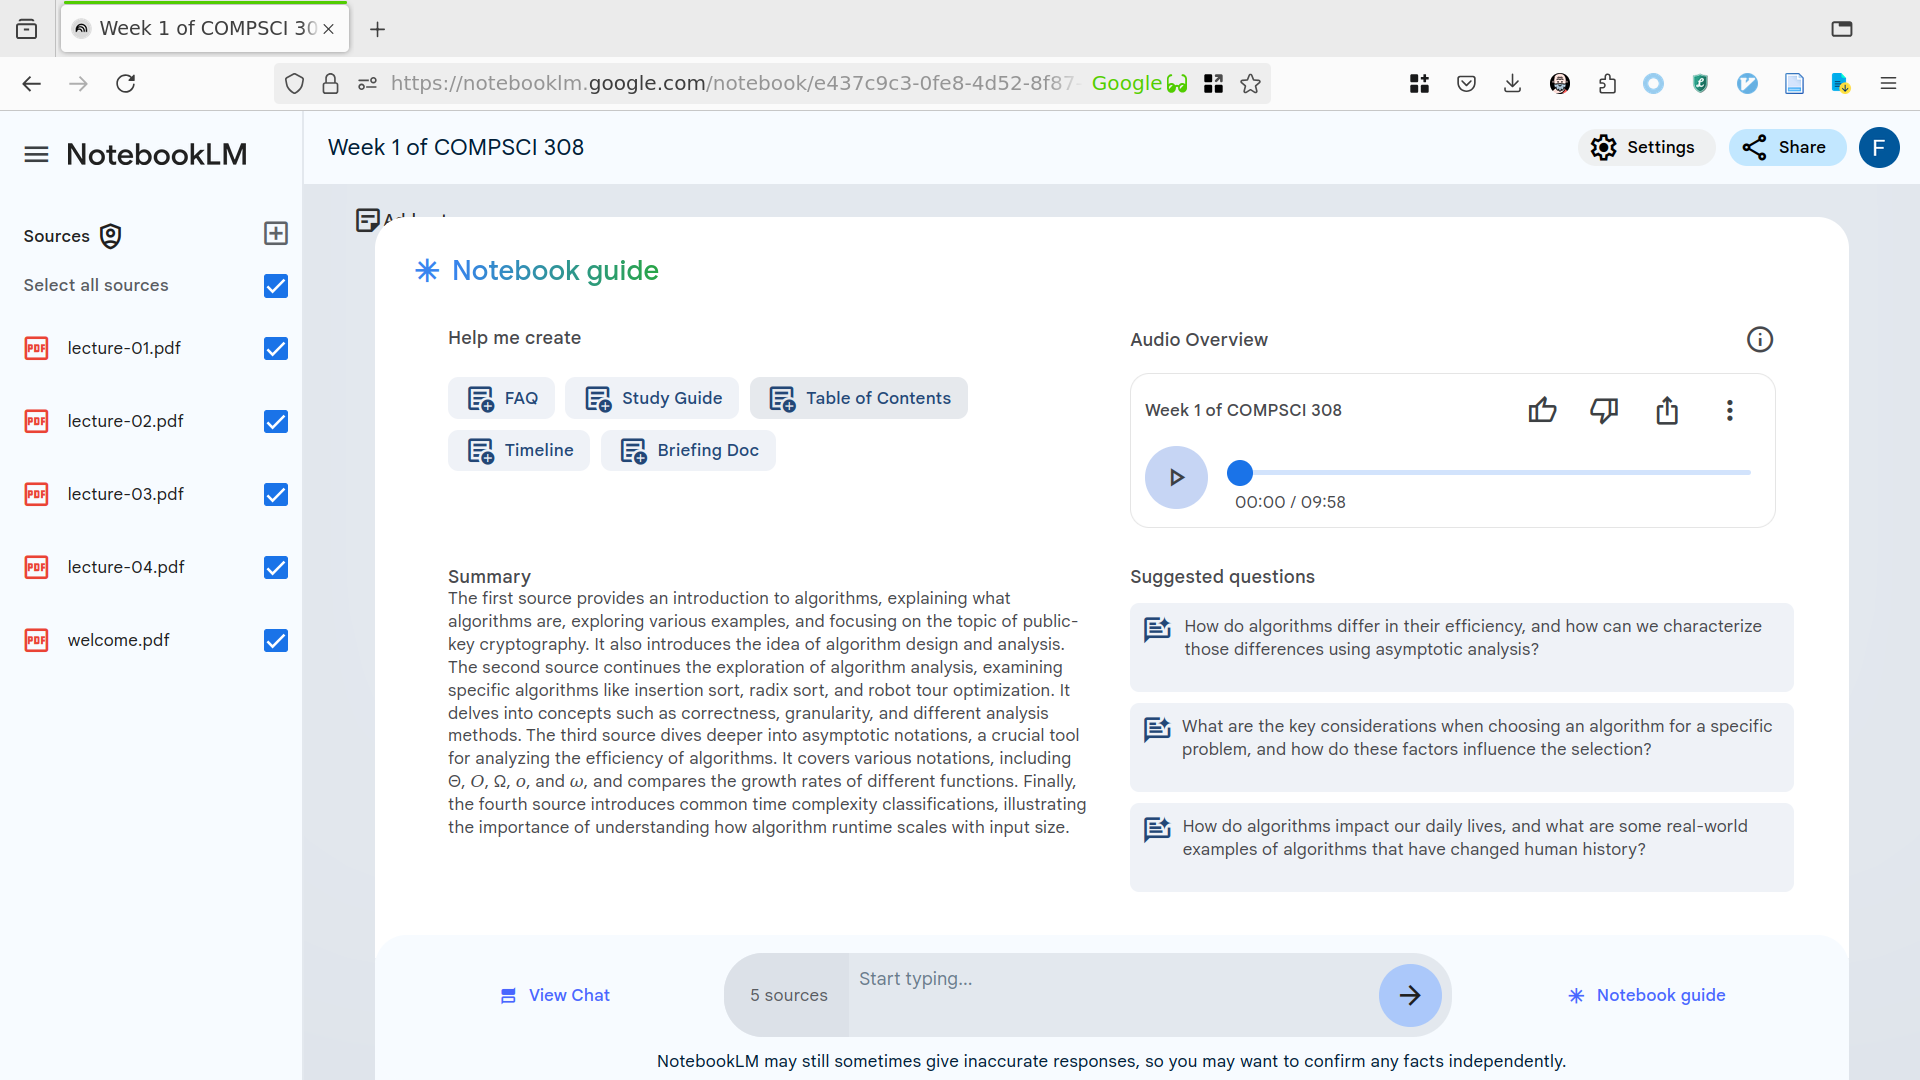Screen dimensions: 1920x1080
Task: Open Audio Overview more options menu
Action: tap(1729, 410)
